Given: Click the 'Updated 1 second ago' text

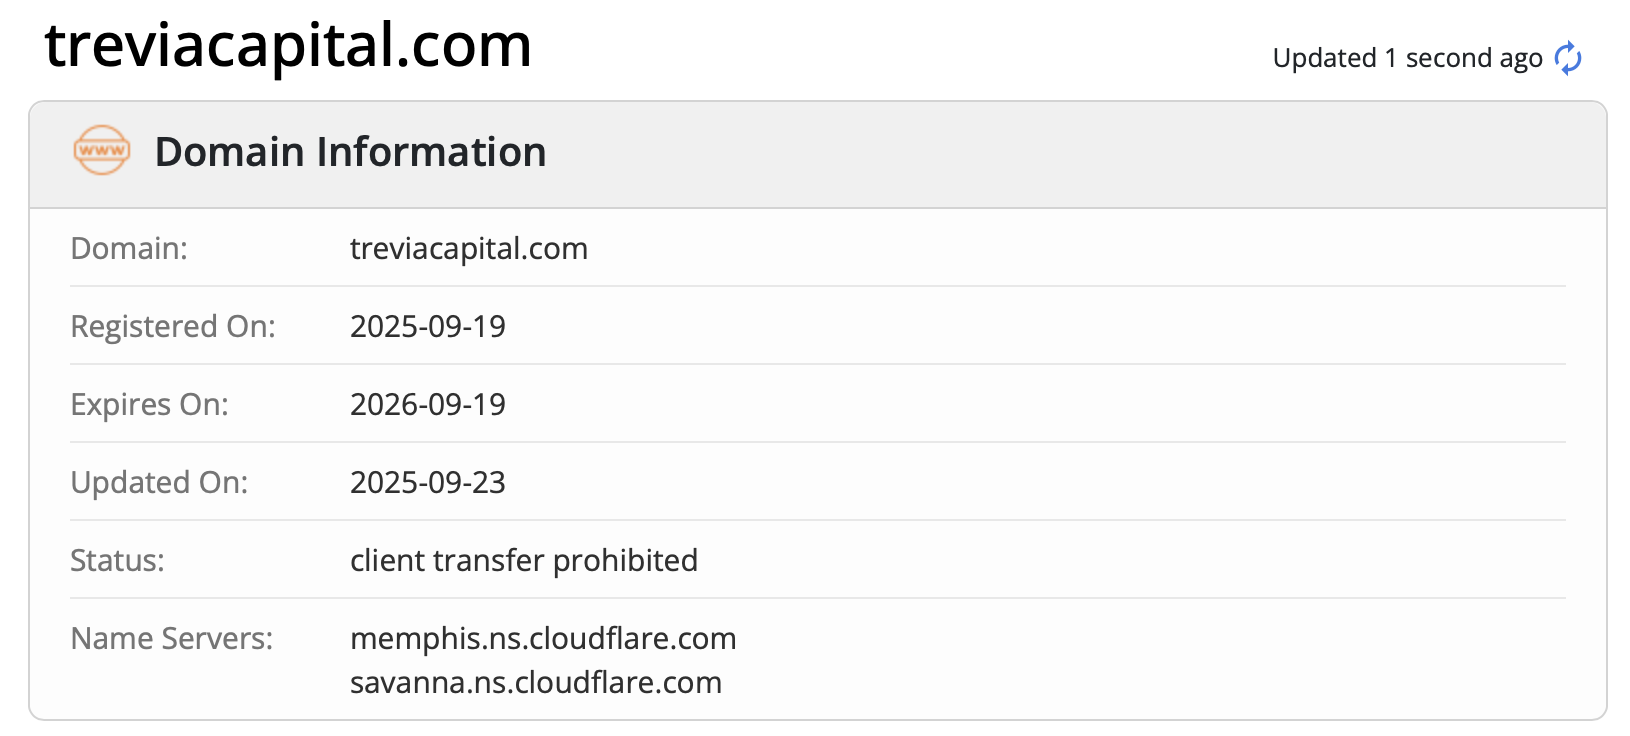Looking at the screenshot, I should pos(1407,58).
